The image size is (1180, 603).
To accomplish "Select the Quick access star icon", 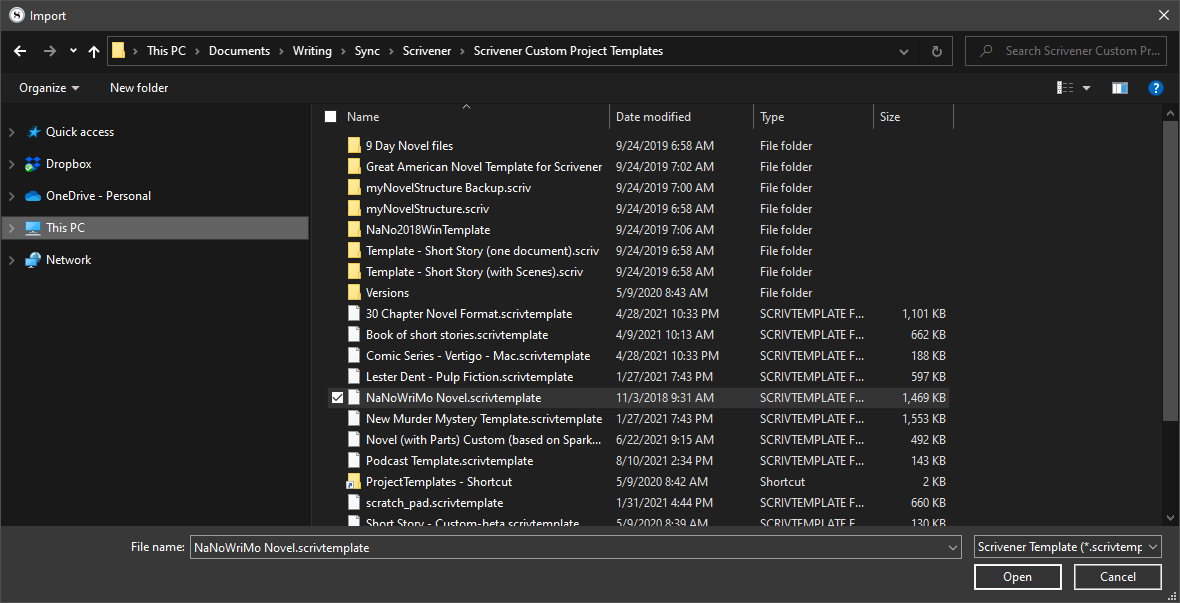I will (33, 132).
